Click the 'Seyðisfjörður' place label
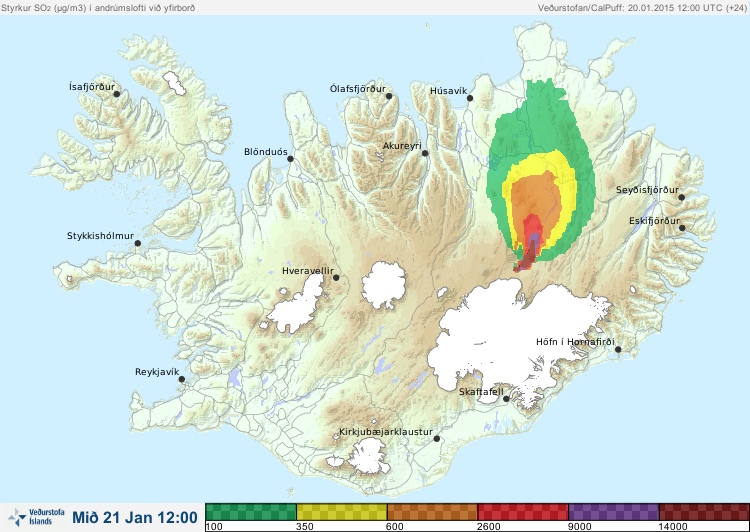Image resolution: width=750 pixels, height=532 pixels. (648, 190)
